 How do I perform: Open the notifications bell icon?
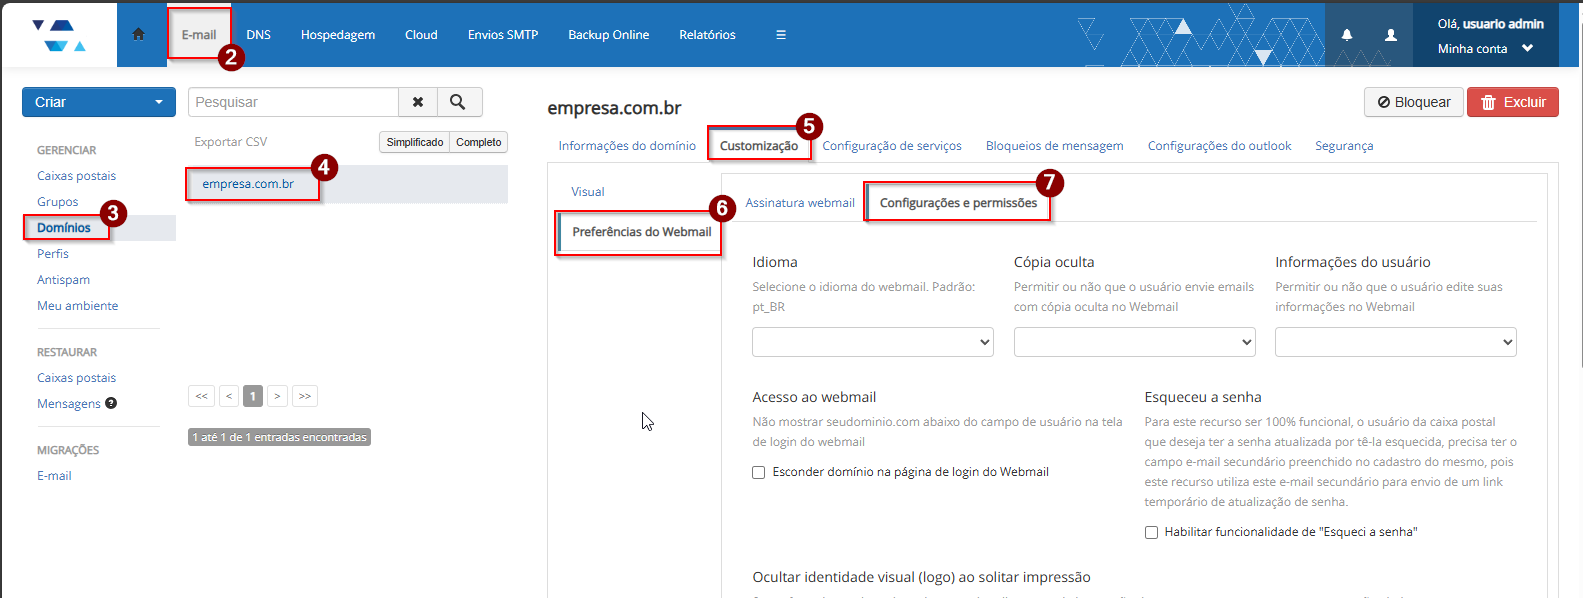pyautogui.click(x=1347, y=35)
